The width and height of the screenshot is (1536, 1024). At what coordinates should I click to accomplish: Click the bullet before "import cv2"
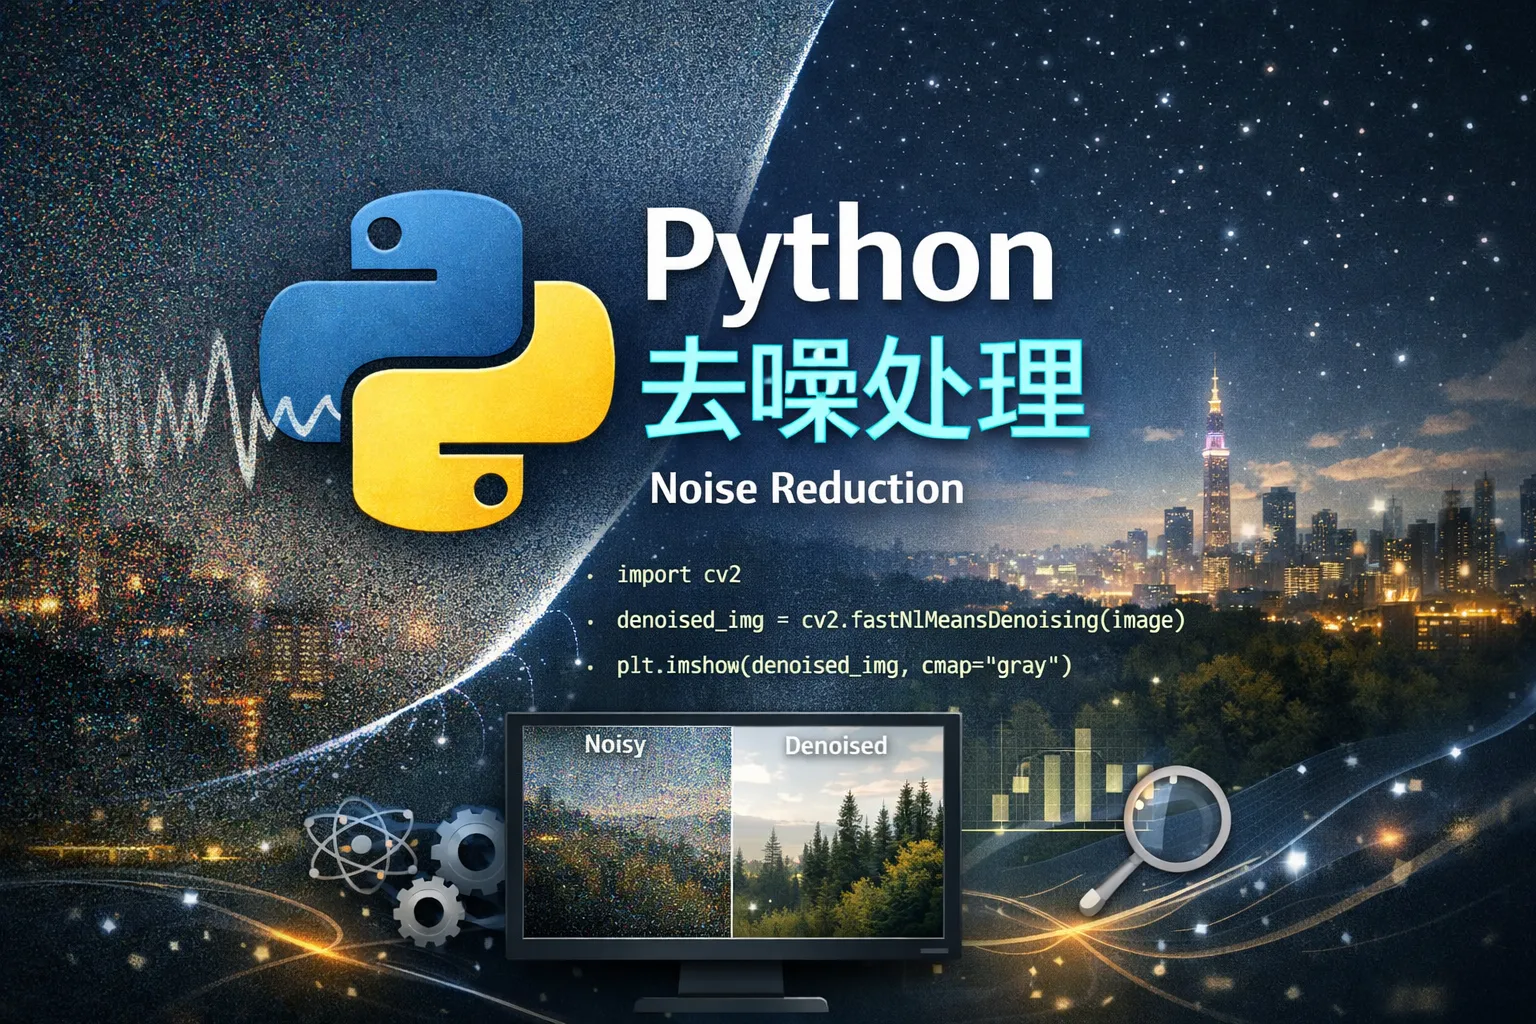tap(591, 577)
